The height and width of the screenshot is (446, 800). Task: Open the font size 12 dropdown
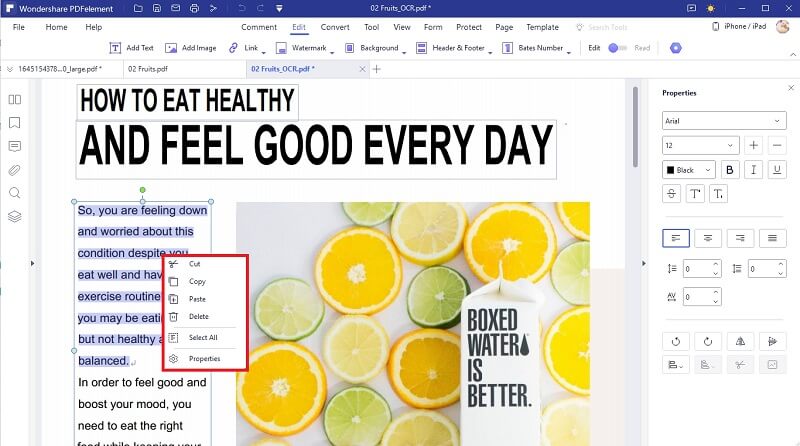tap(700, 145)
